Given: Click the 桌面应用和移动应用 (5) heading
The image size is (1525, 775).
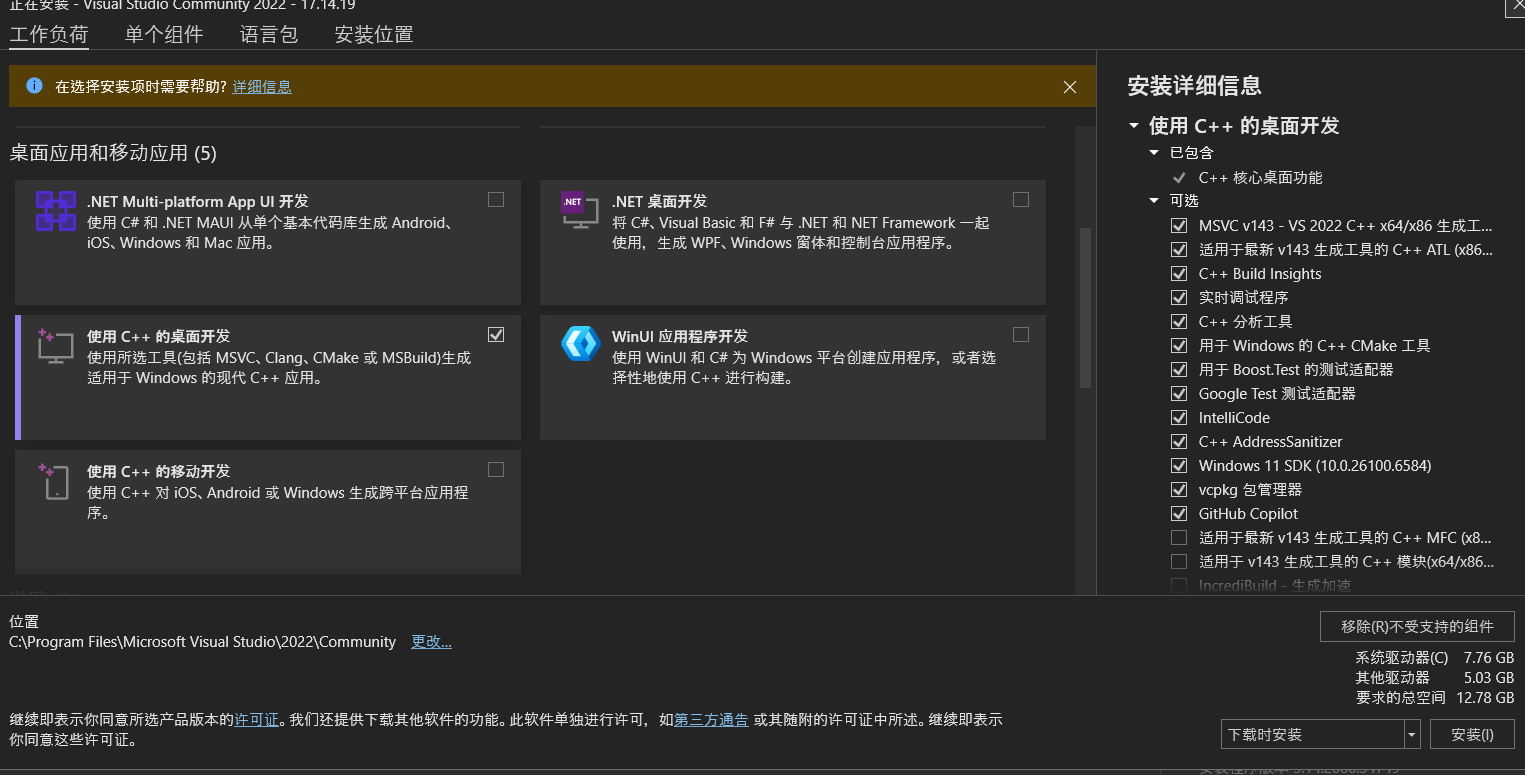Looking at the screenshot, I should point(113,153).
